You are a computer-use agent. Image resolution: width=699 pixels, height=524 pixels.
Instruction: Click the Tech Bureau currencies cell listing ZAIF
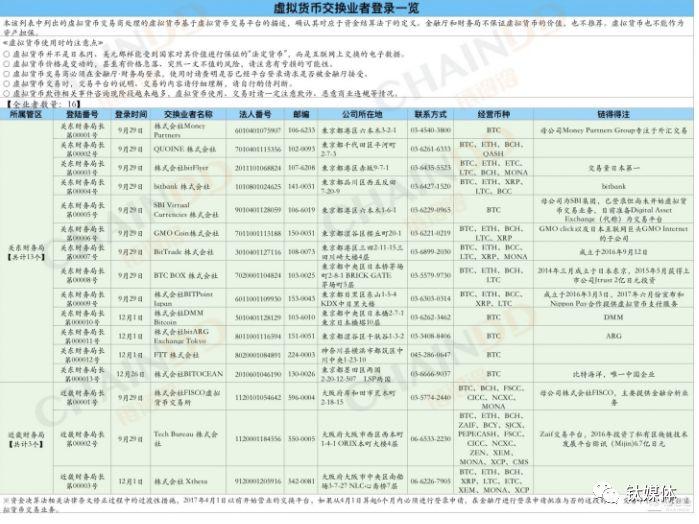point(493,439)
